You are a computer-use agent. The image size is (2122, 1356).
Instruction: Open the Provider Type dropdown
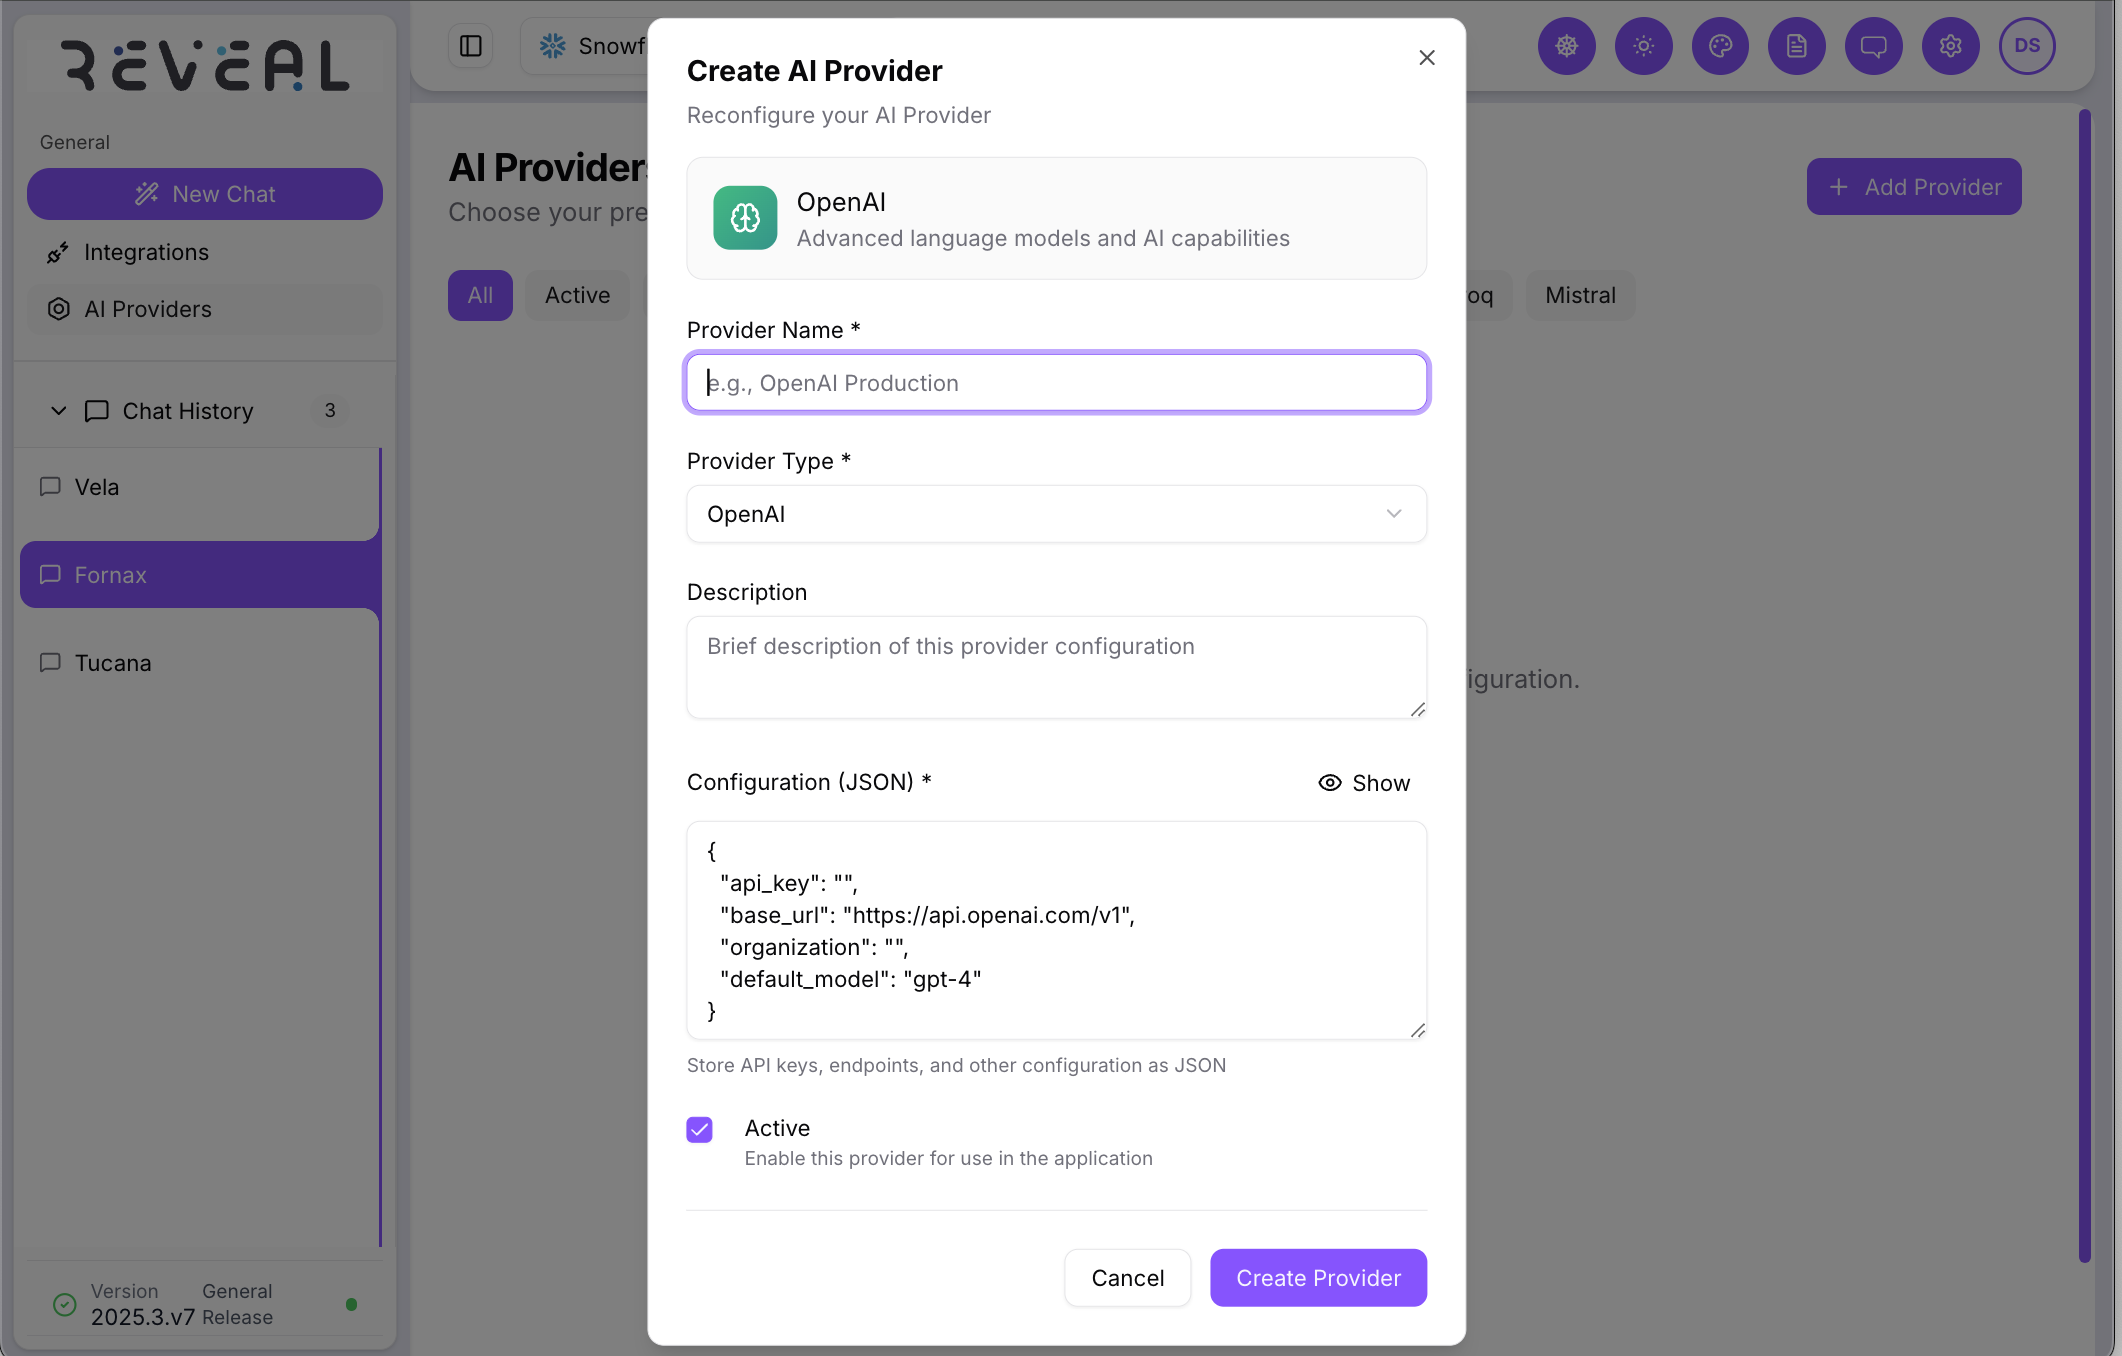click(1055, 514)
